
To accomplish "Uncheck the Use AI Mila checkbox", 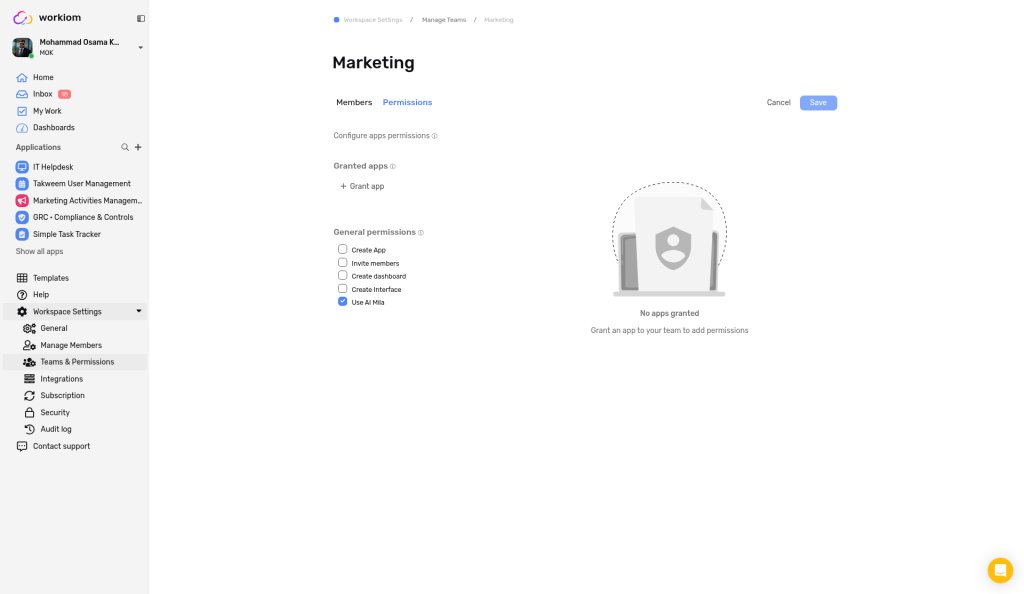I will coord(342,302).
